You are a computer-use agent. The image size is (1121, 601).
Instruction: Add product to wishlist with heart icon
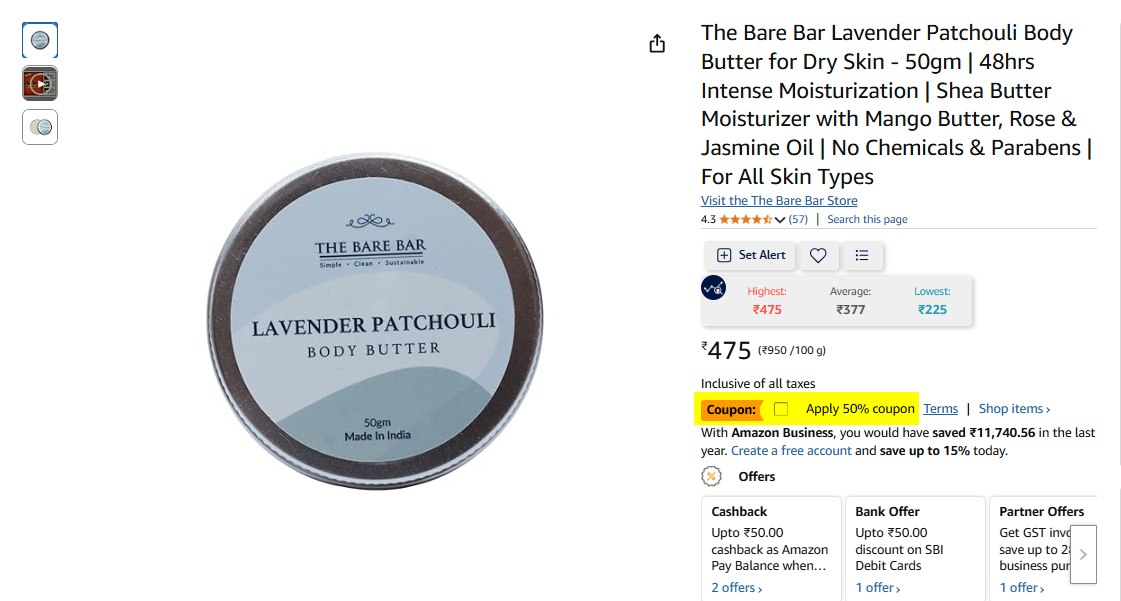[x=818, y=255]
